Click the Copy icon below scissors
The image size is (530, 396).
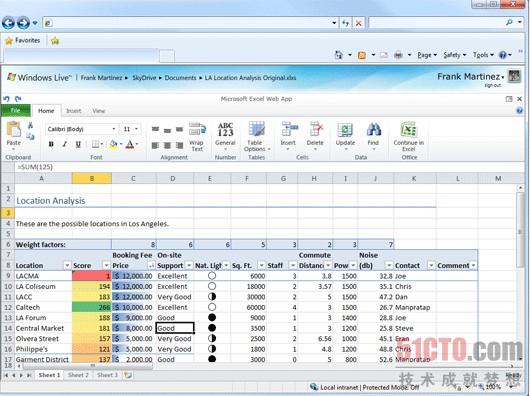click(30, 136)
